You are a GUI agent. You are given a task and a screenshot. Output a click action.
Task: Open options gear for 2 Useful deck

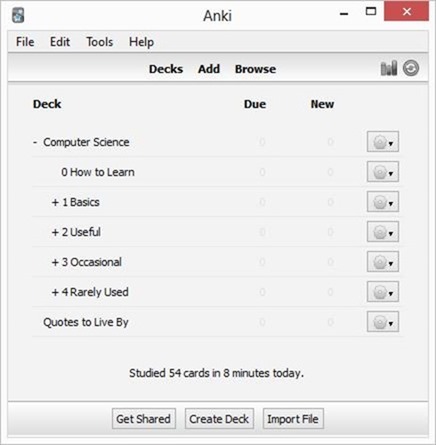point(383,232)
